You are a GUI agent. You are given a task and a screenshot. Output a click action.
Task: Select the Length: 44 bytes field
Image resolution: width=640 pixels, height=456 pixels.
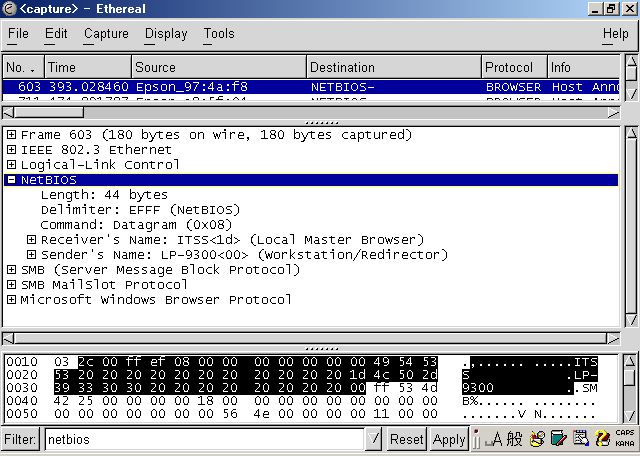[104, 195]
